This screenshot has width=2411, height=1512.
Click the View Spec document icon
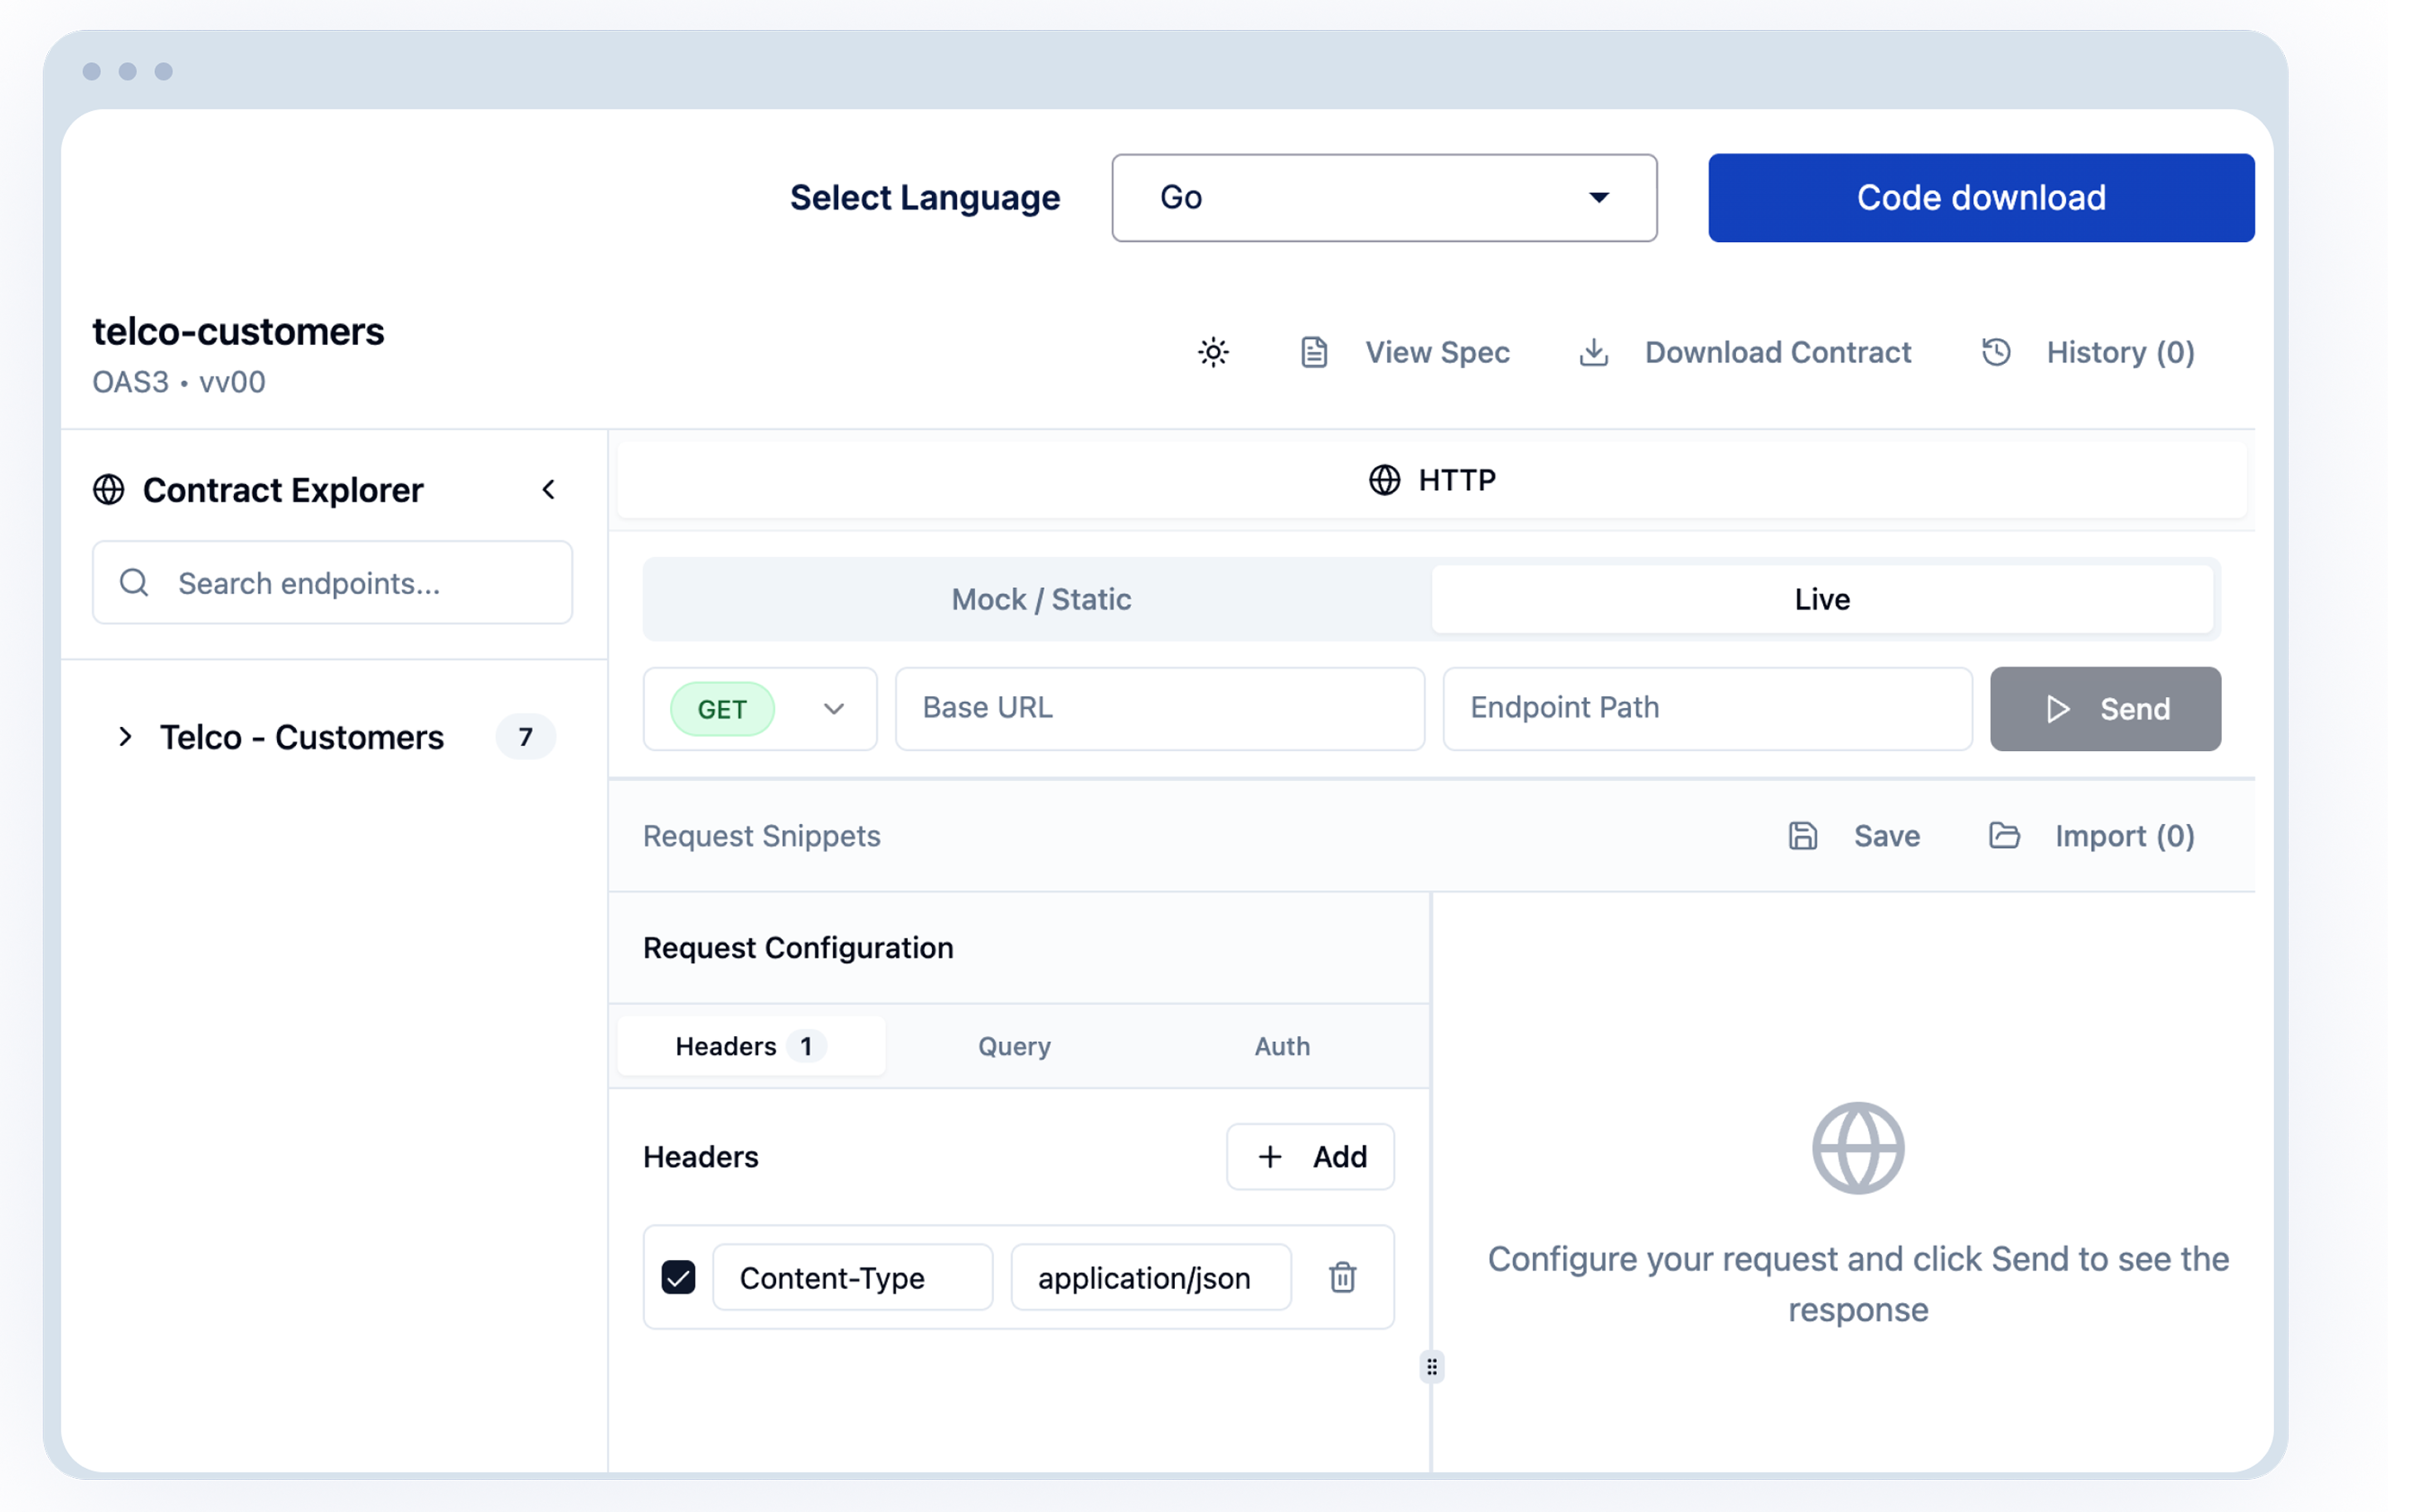pos(1314,352)
